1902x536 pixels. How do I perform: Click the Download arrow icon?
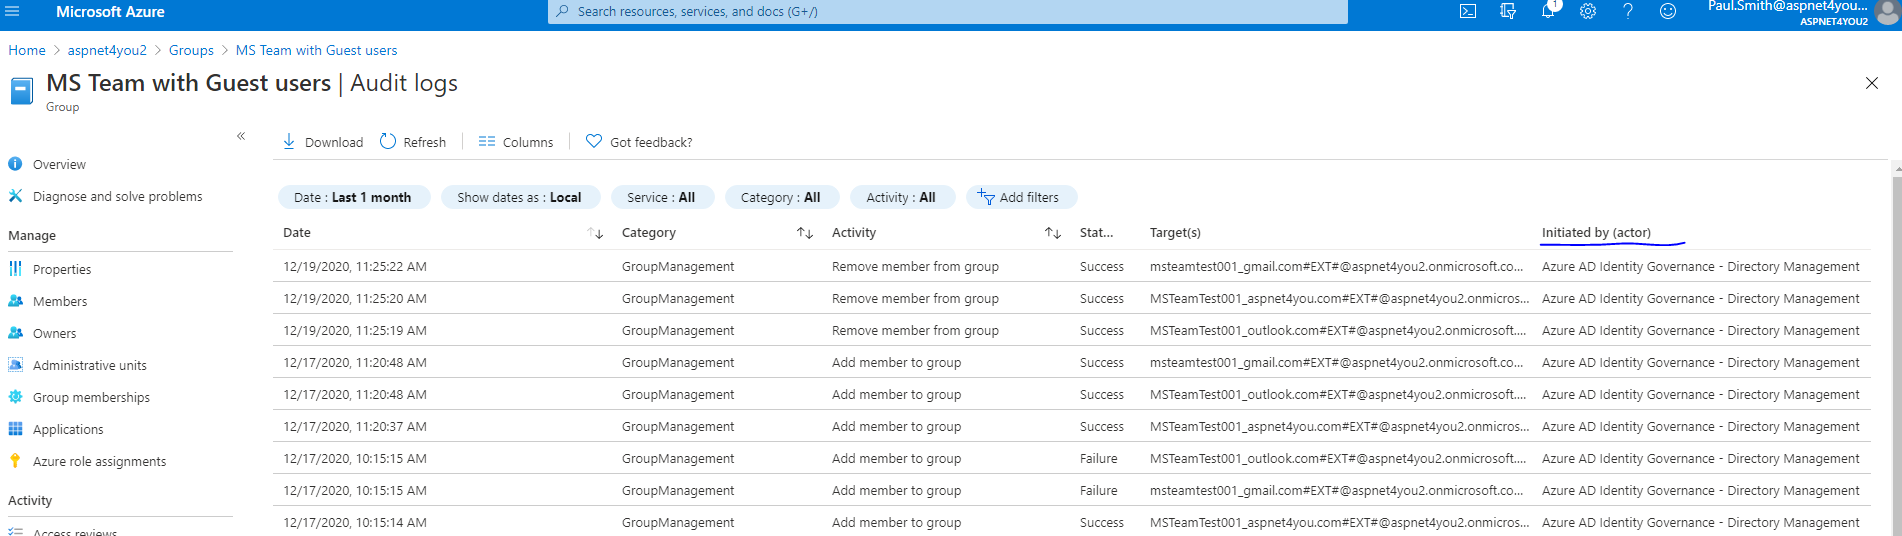(x=289, y=142)
